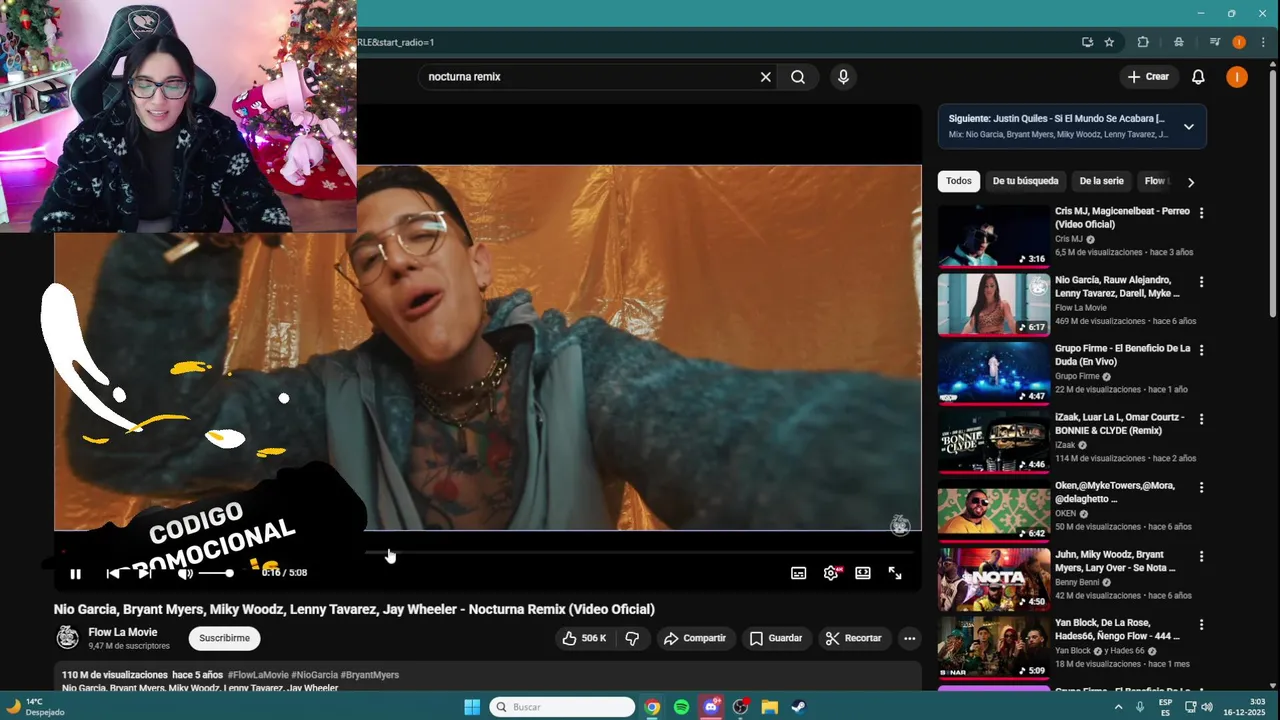
Task: Open YouTube account avatar menu
Action: tap(1237, 77)
